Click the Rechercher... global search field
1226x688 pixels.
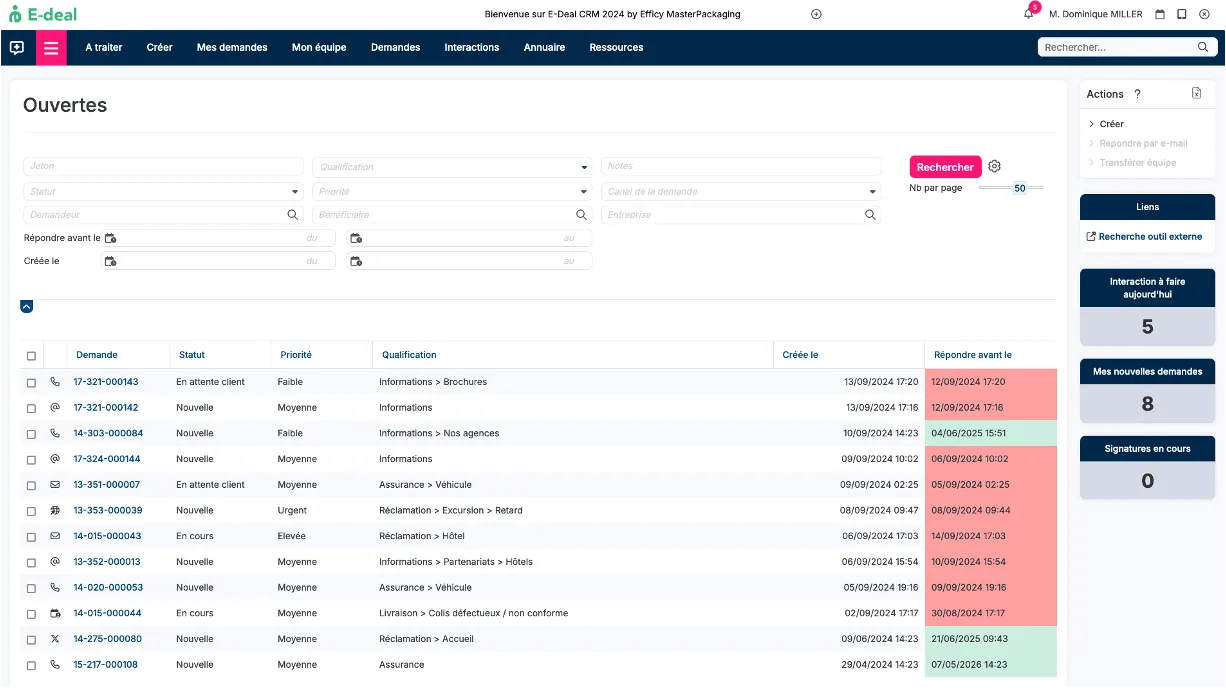point(1118,47)
